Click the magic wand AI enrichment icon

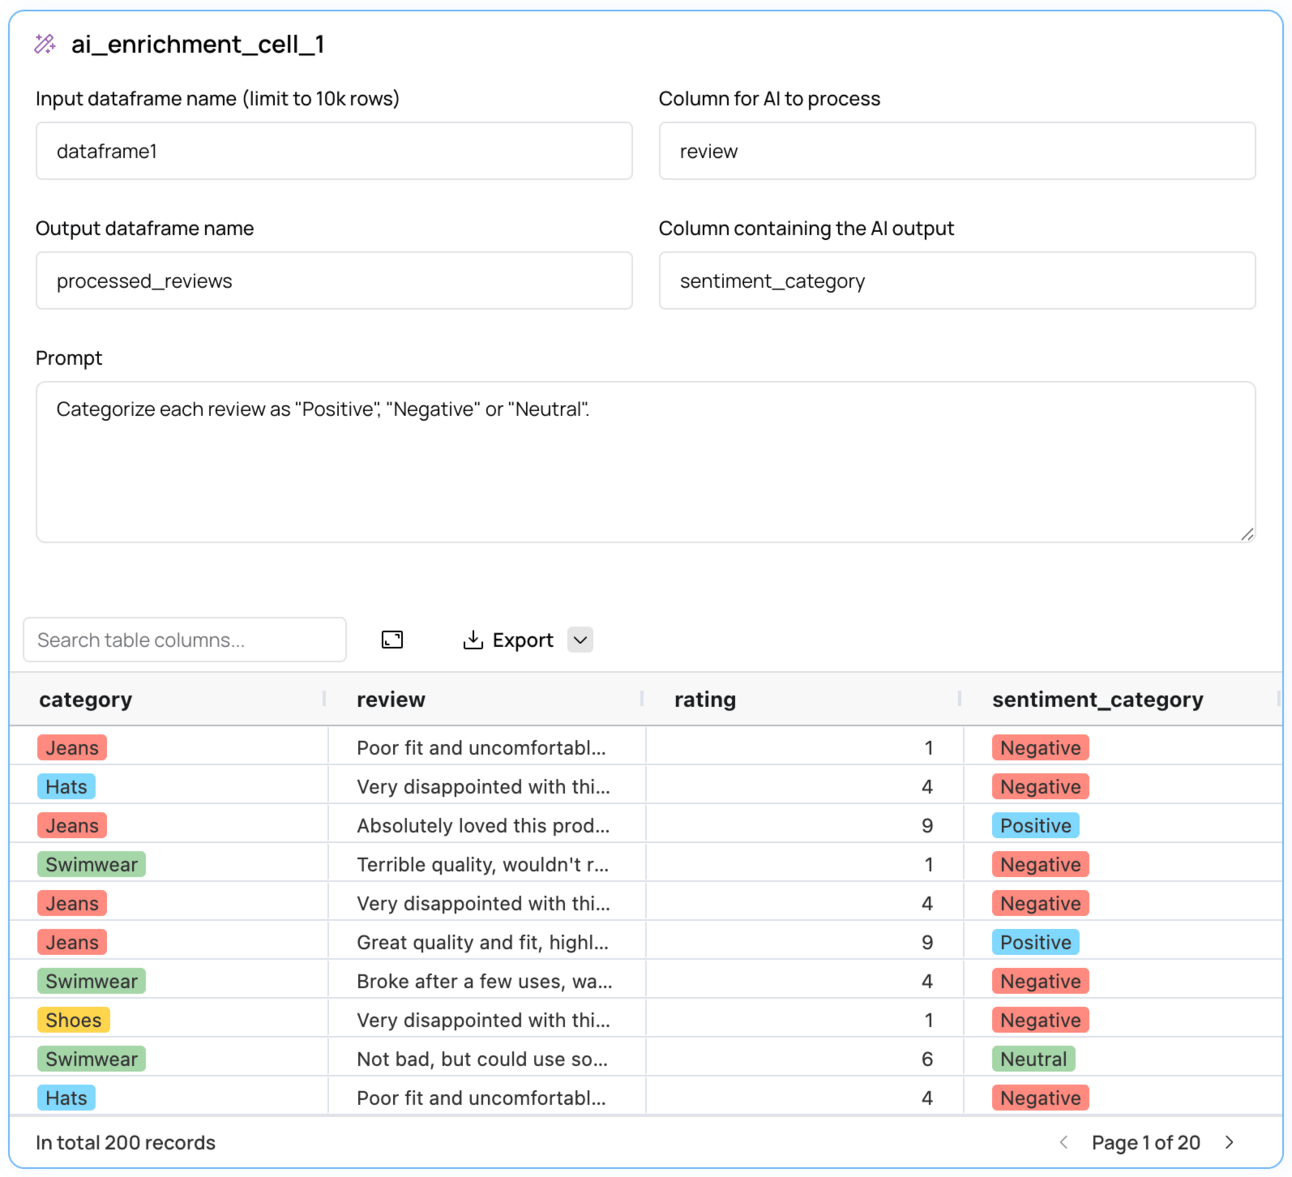tap(45, 44)
